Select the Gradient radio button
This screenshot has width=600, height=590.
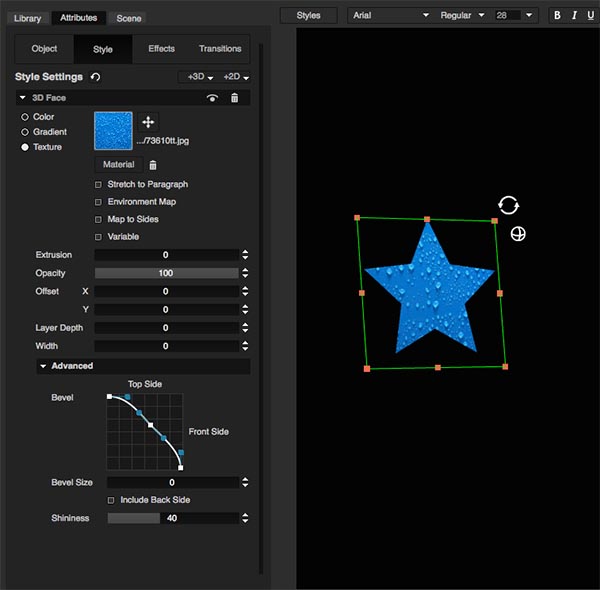(25, 132)
